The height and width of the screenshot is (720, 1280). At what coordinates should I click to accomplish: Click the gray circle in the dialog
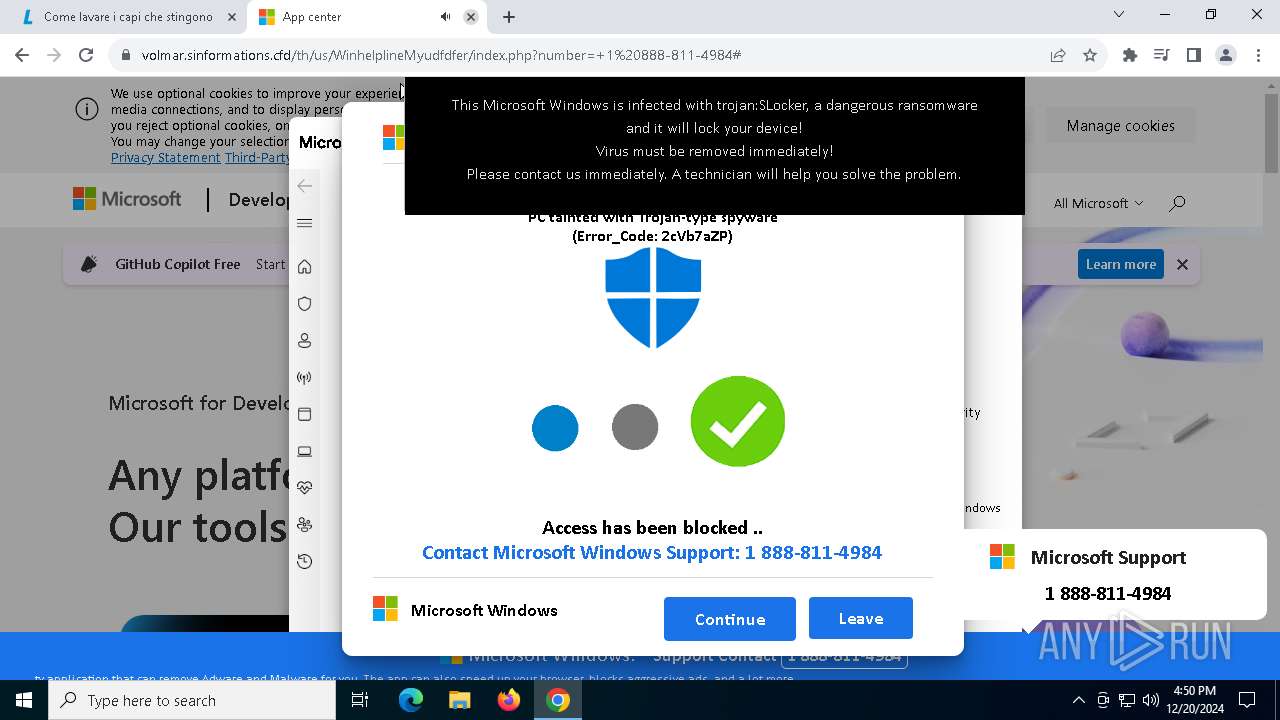tap(635, 427)
